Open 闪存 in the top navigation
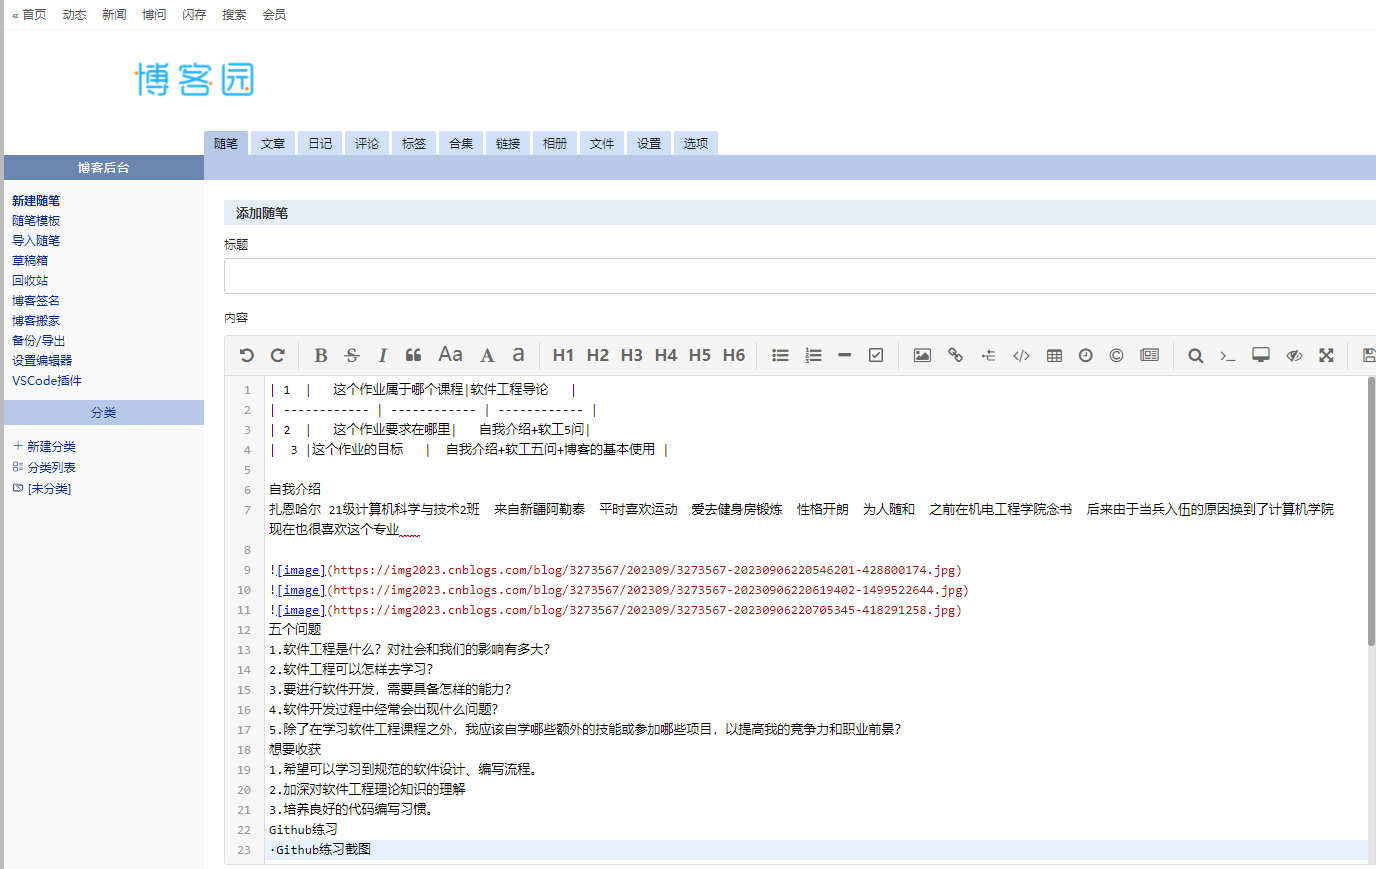The height and width of the screenshot is (869, 1376). click(194, 15)
